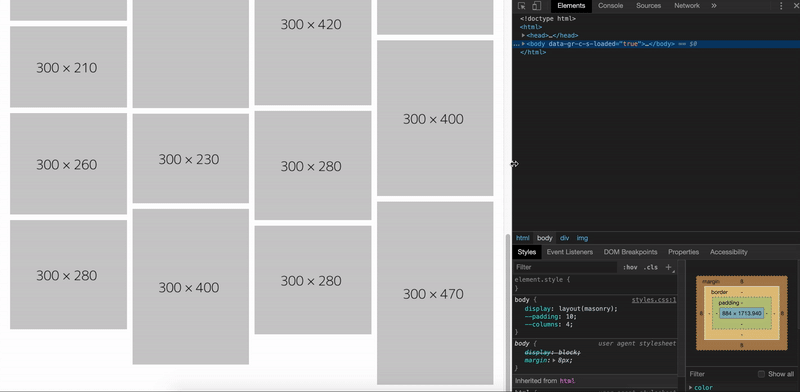Expand the margin shorthand property triangle
Viewport: 800px width, 392px height.
554,360
